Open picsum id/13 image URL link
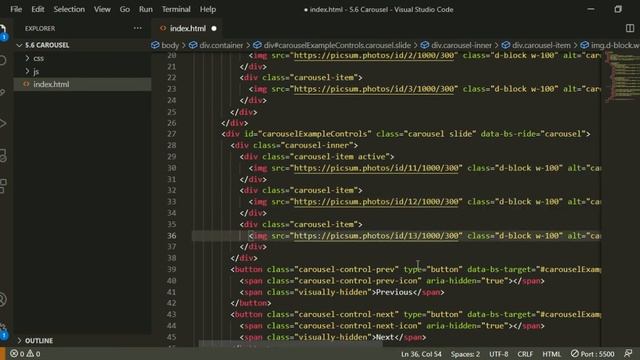 click(376, 236)
